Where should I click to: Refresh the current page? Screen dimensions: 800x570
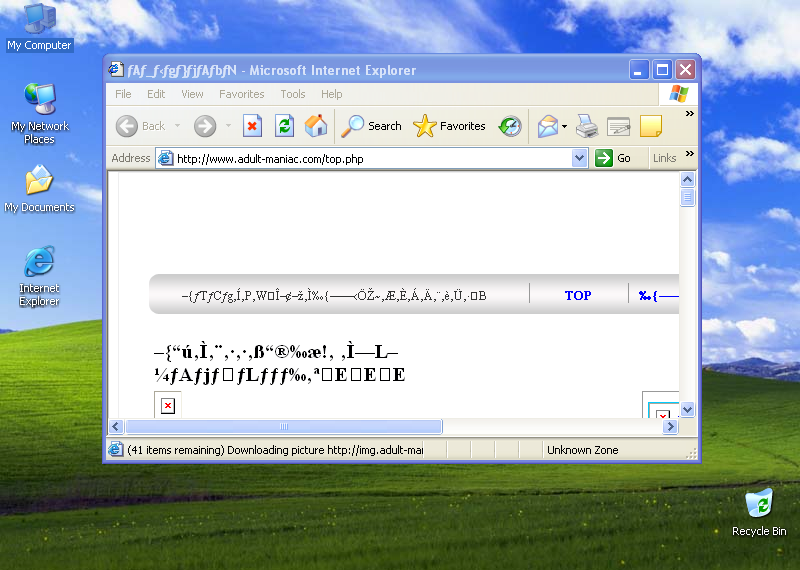(x=284, y=126)
